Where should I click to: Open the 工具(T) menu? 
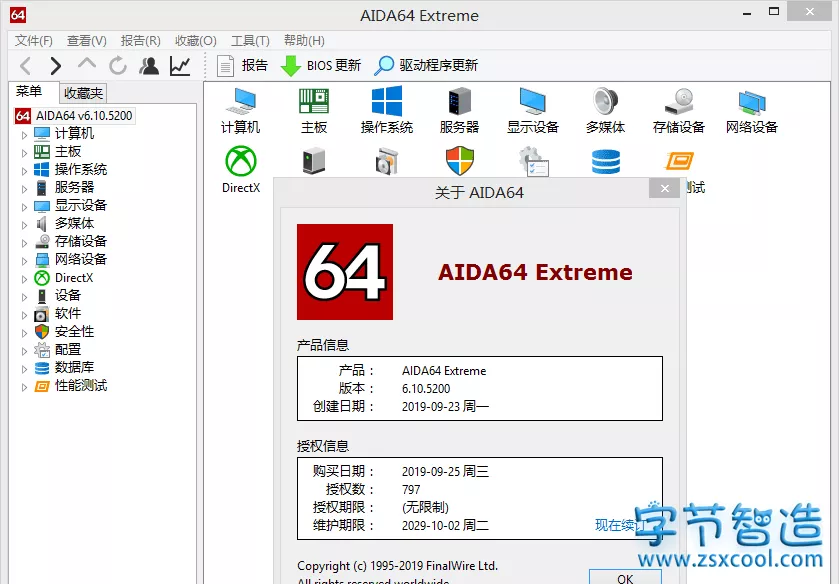250,41
